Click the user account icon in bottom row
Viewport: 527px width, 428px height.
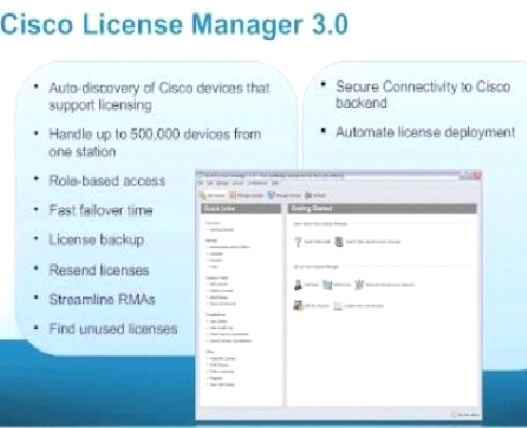(298, 305)
